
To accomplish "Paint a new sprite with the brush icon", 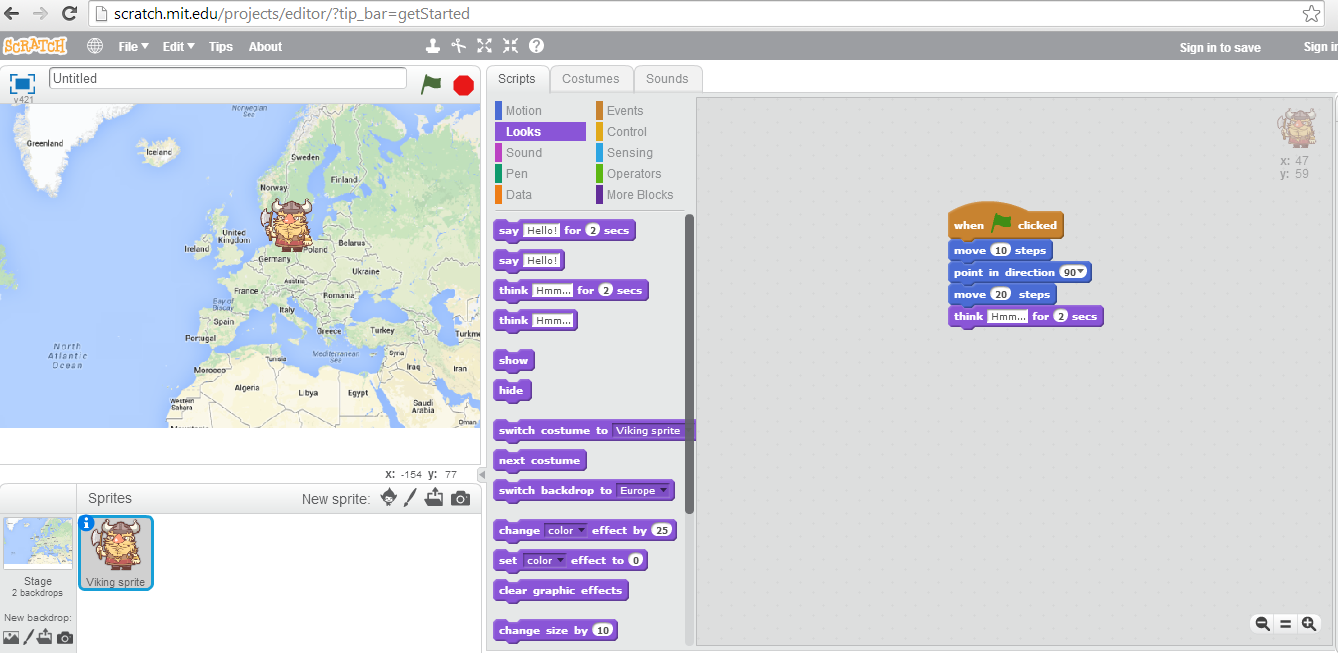I will click(x=411, y=496).
